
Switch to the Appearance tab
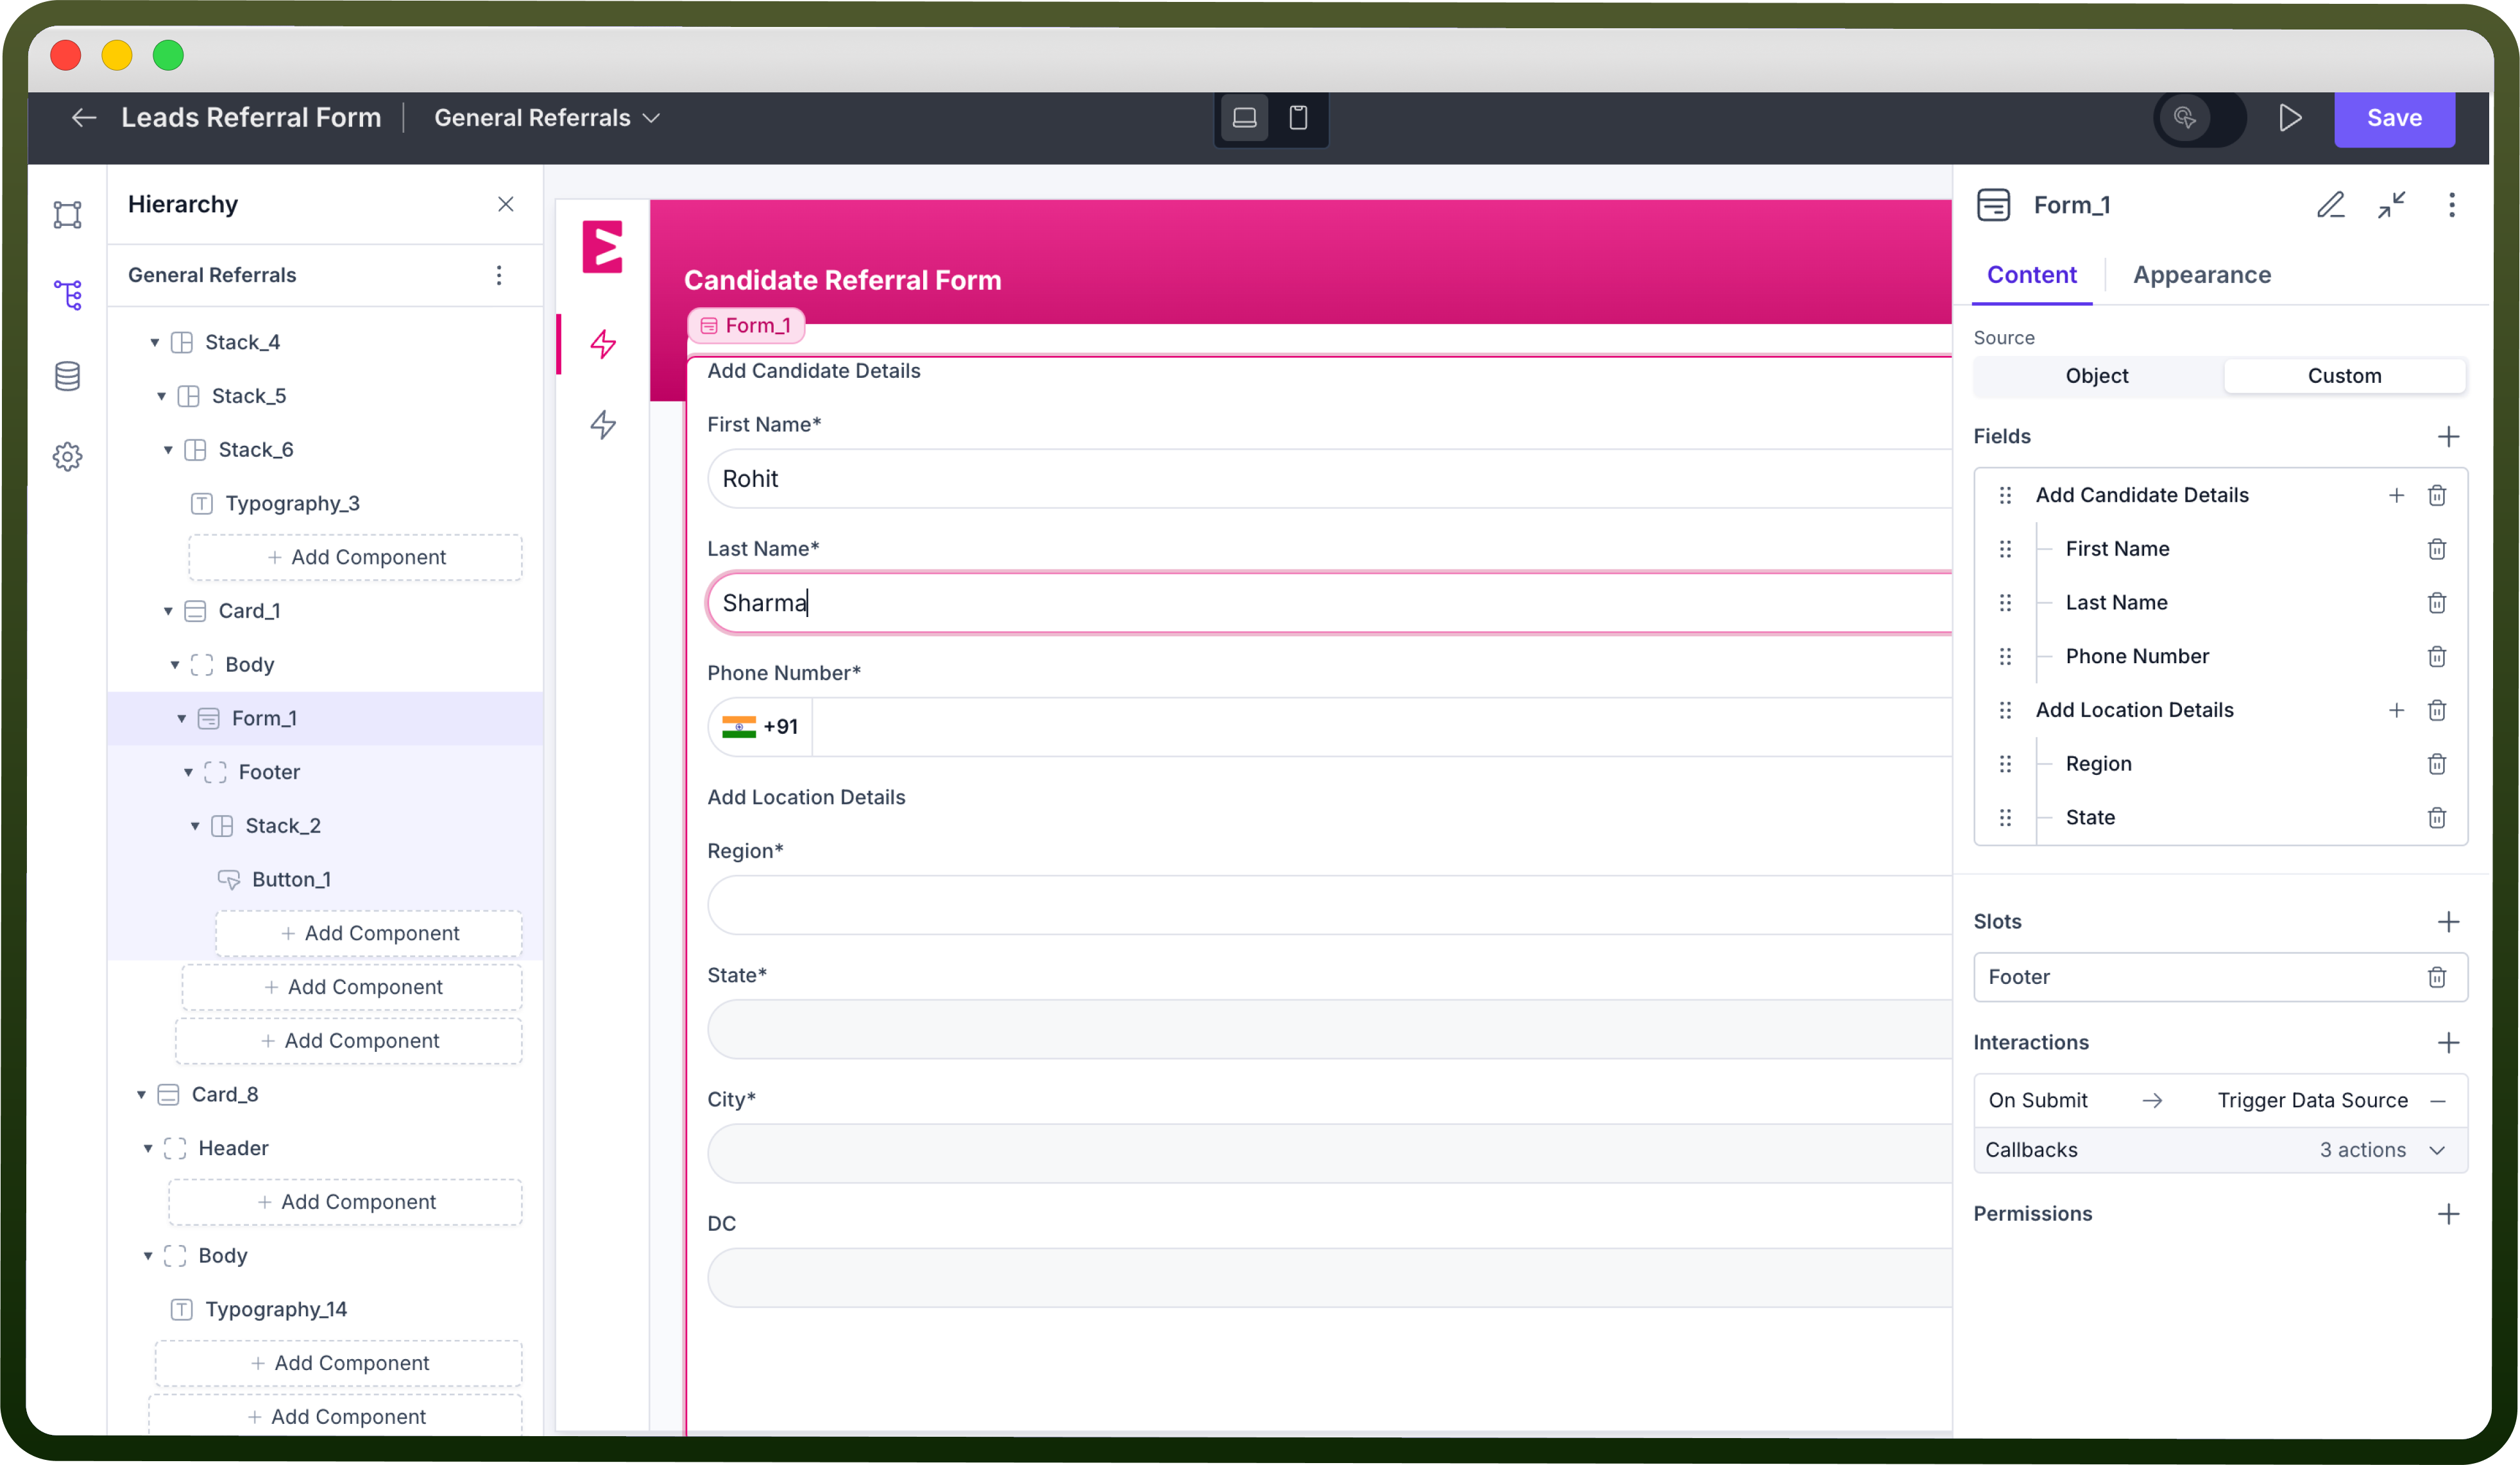tap(2201, 275)
